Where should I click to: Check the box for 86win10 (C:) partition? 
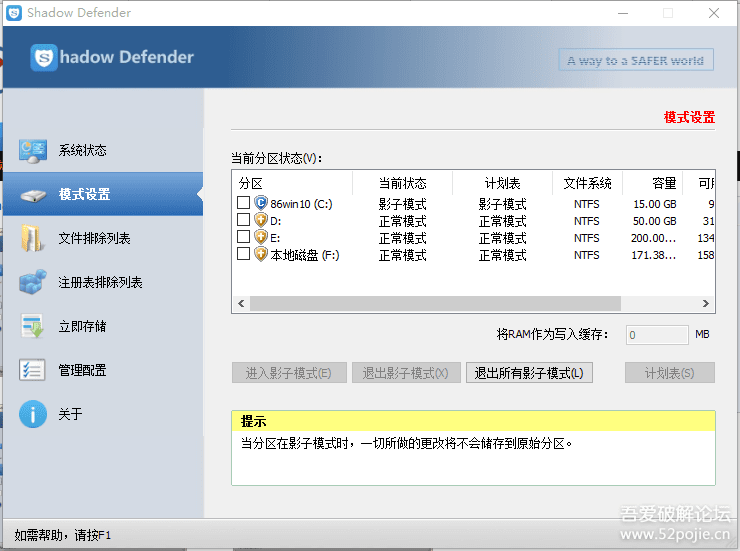[x=243, y=203]
